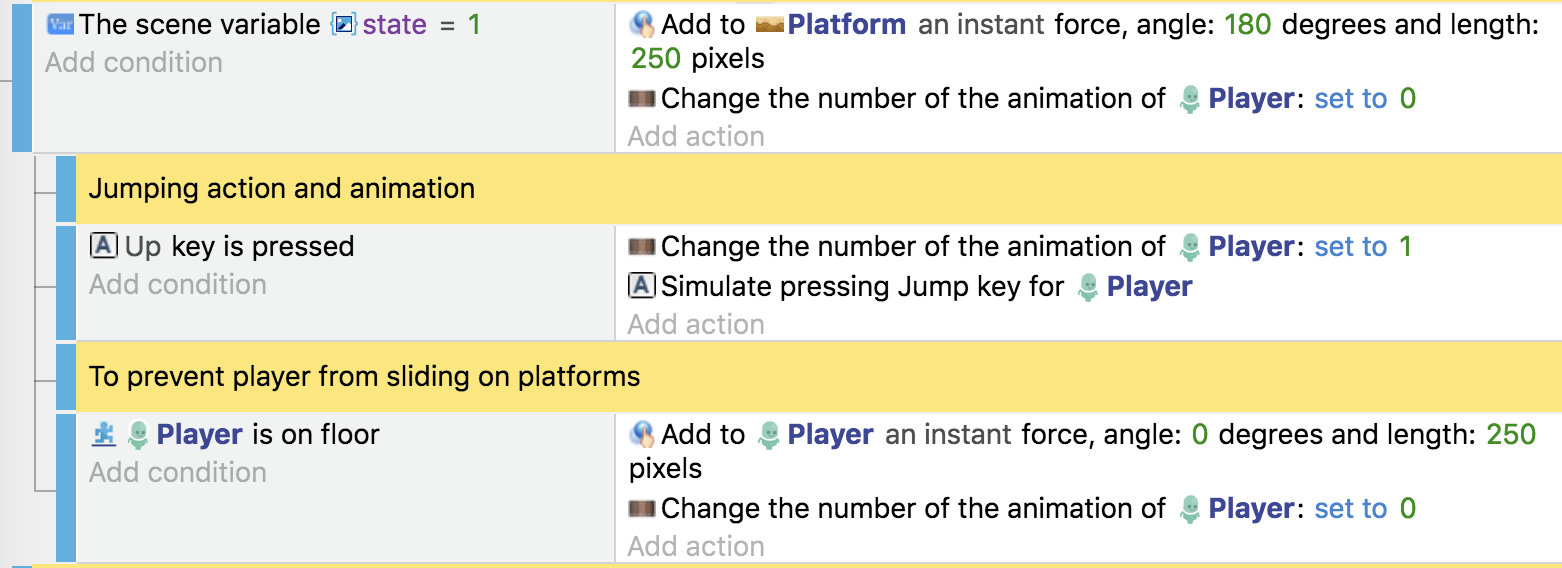Click the "Up" key parameter
The image size is (1562, 568).
[143, 246]
